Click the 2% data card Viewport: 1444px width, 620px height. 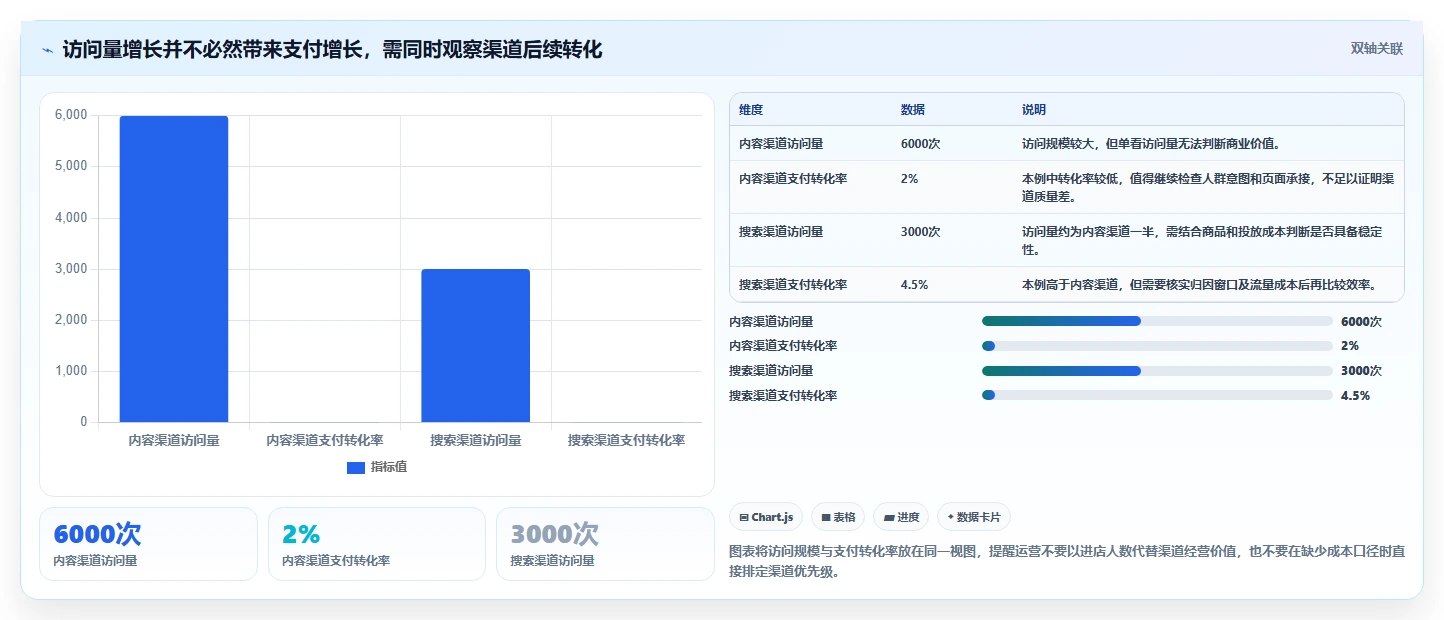pyautogui.click(x=377, y=544)
